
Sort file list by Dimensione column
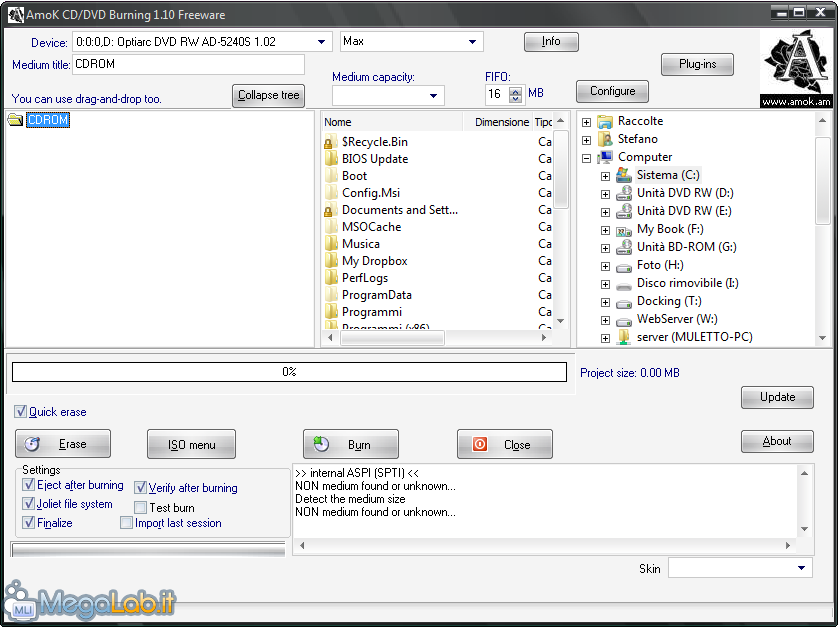tap(498, 122)
